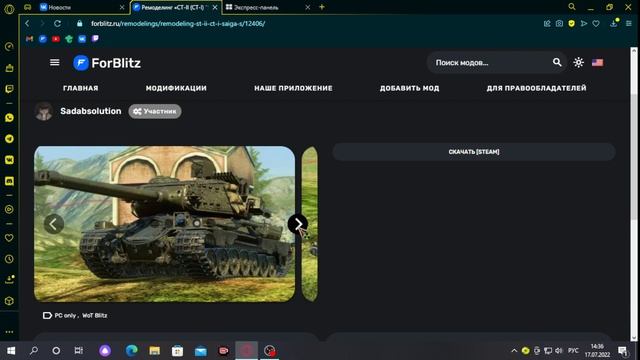The image size is (640, 360).
Task: Click the СКАЧАТЬ [STEAM] download button
Action: pos(474,152)
